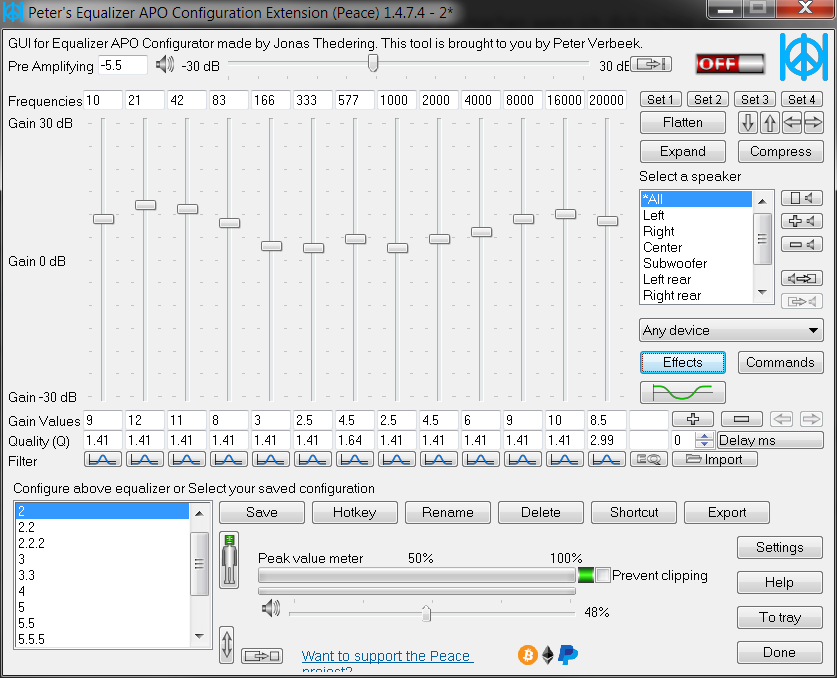Click the To tray button
837x678 pixels.
pos(779,618)
